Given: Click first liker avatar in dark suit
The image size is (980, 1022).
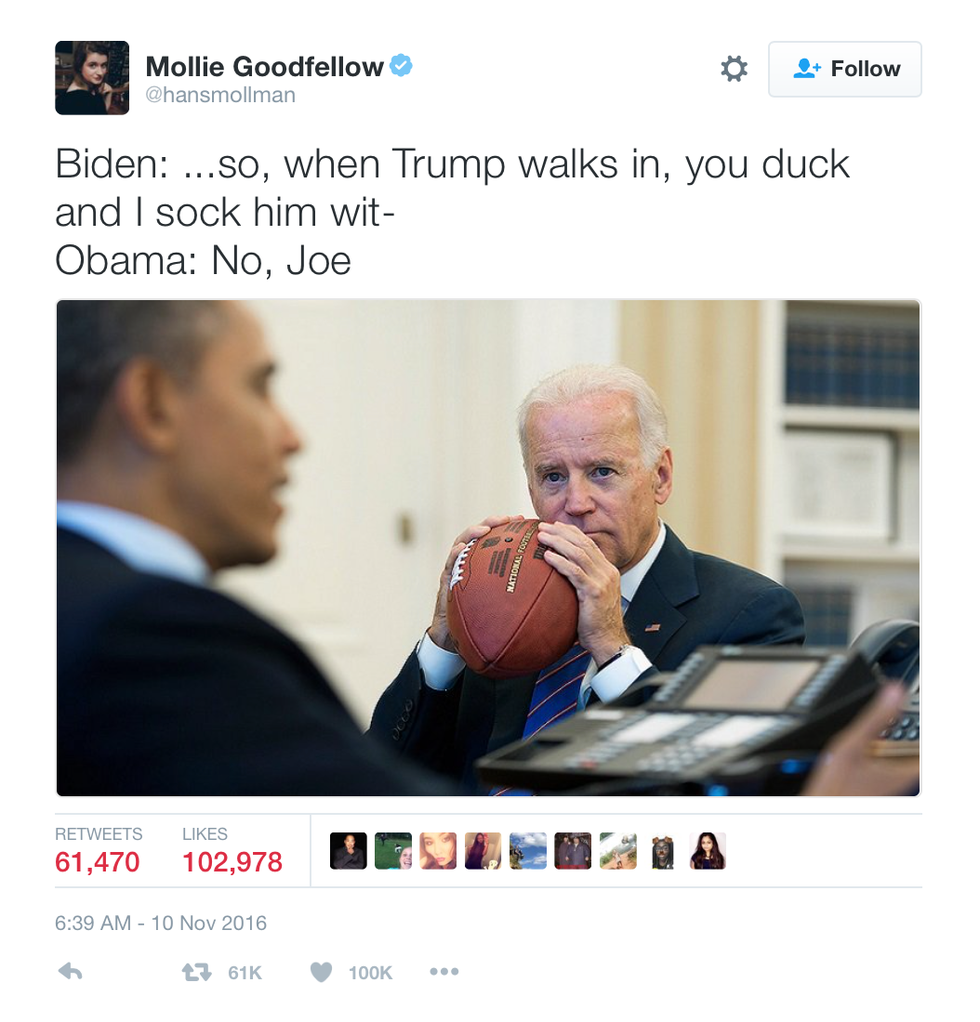Looking at the screenshot, I should click(x=348, y=851).
